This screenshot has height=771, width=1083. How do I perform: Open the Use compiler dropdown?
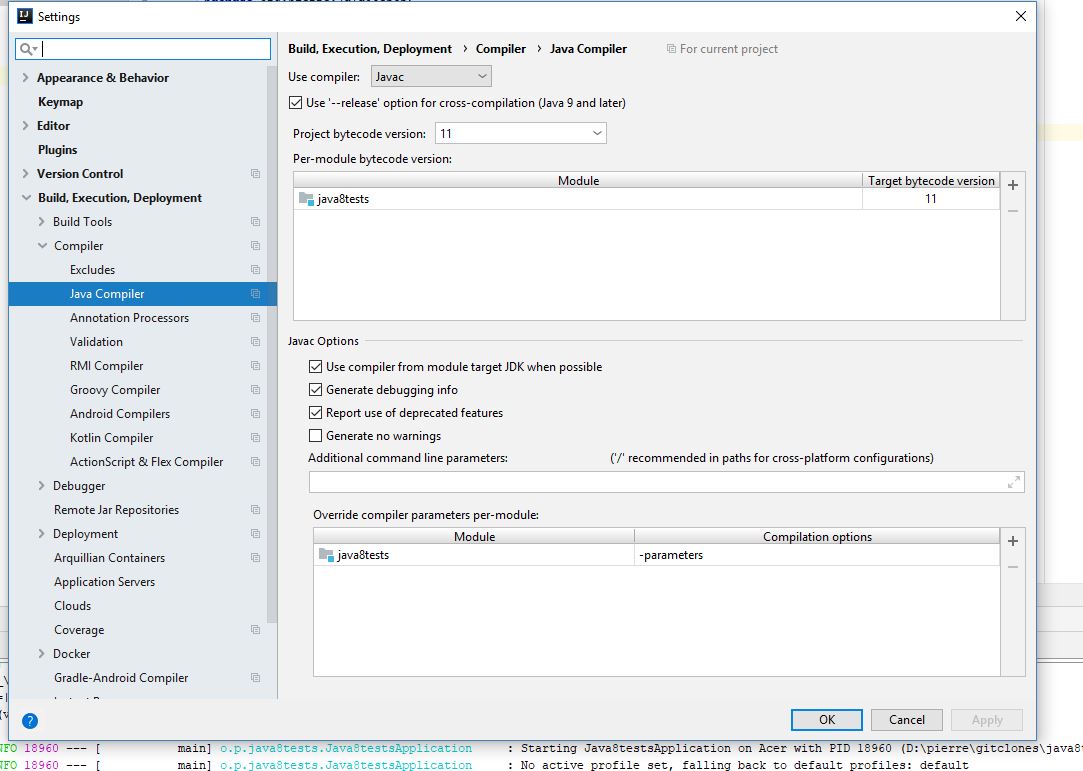pos(431,75)
